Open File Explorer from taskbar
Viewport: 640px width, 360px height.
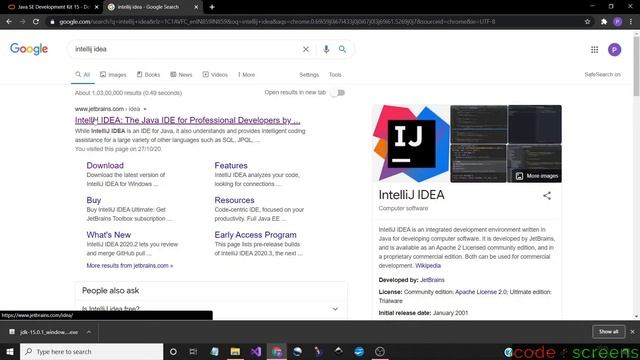pos(235,351)
